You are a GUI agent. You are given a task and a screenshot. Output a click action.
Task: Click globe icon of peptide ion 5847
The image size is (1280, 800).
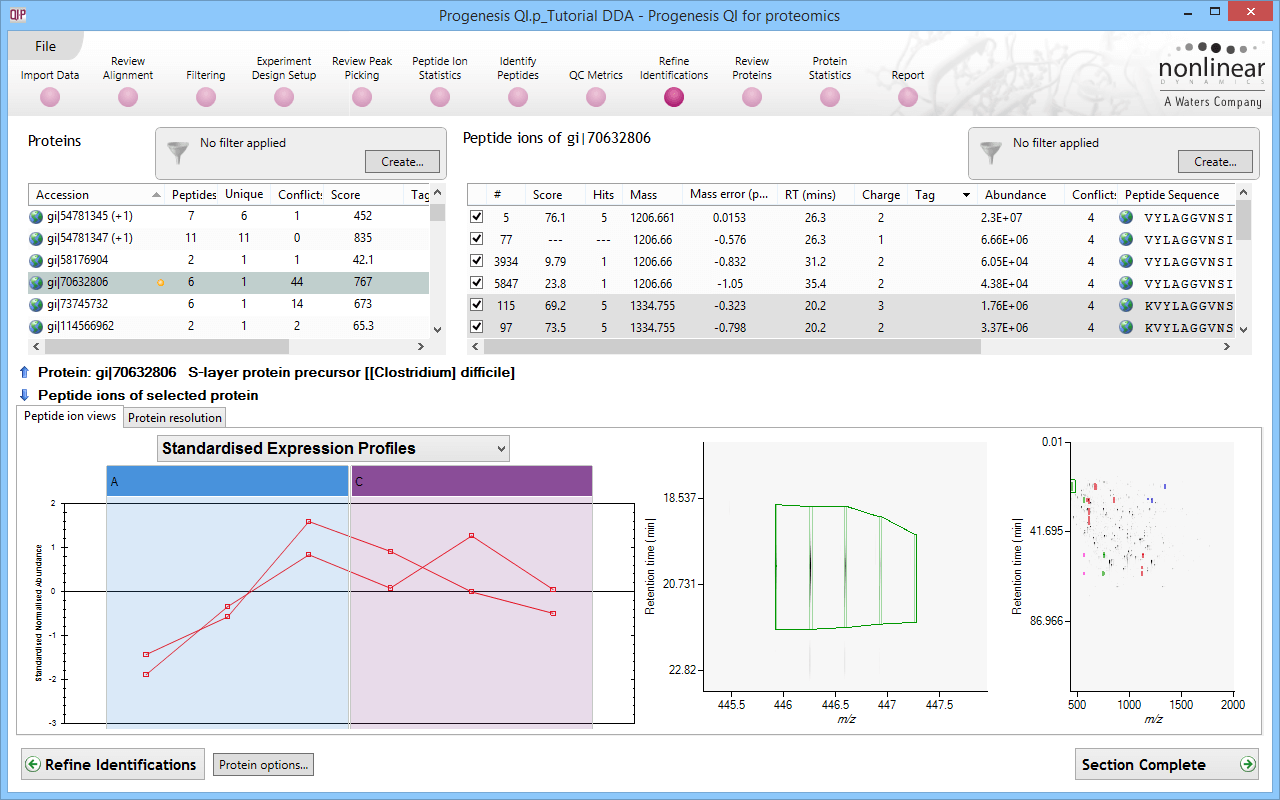coord(1126,283)
